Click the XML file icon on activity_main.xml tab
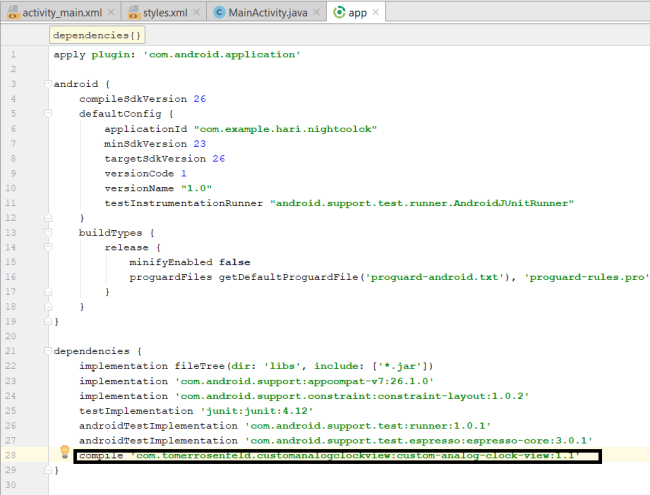650x495 pixels. coord(13,12)
